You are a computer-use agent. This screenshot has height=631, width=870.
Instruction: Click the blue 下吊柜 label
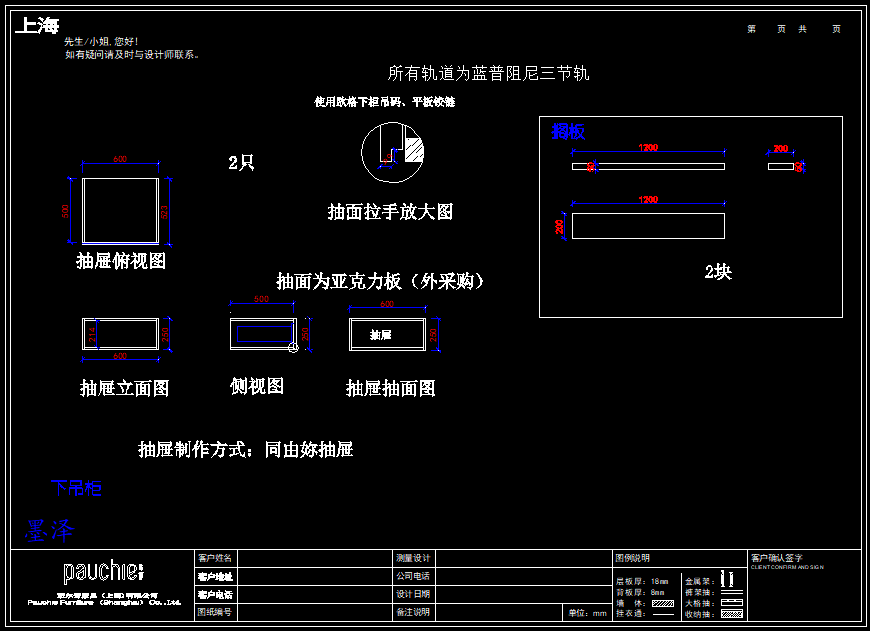coord(76,488)
